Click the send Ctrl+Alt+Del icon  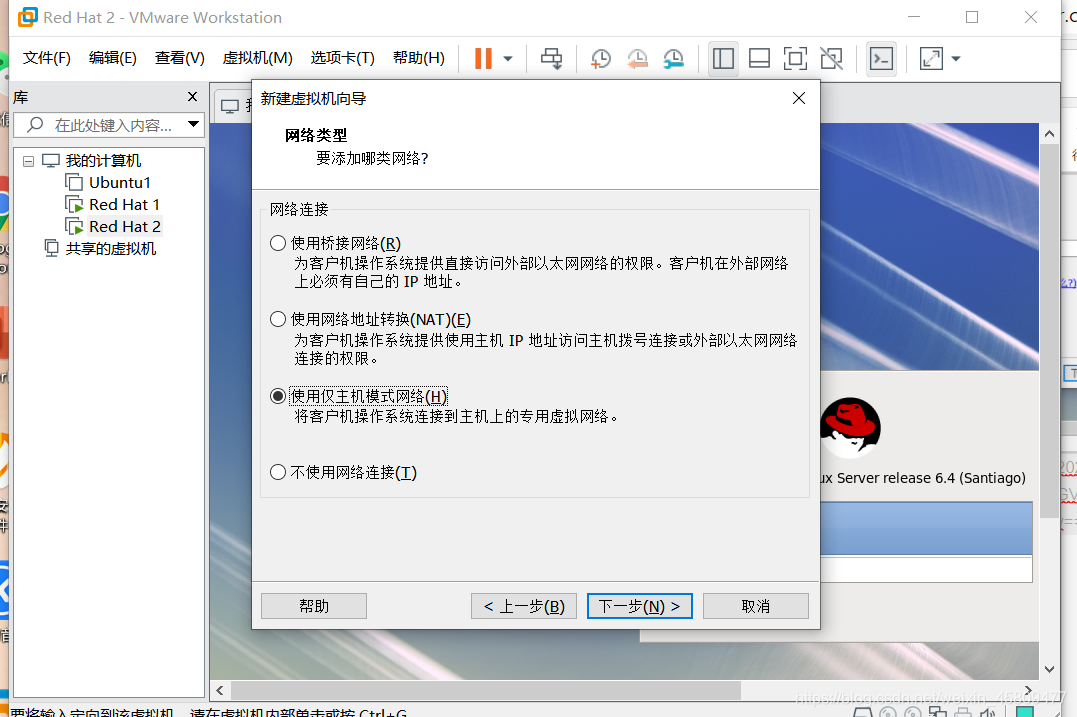(551, 58)
